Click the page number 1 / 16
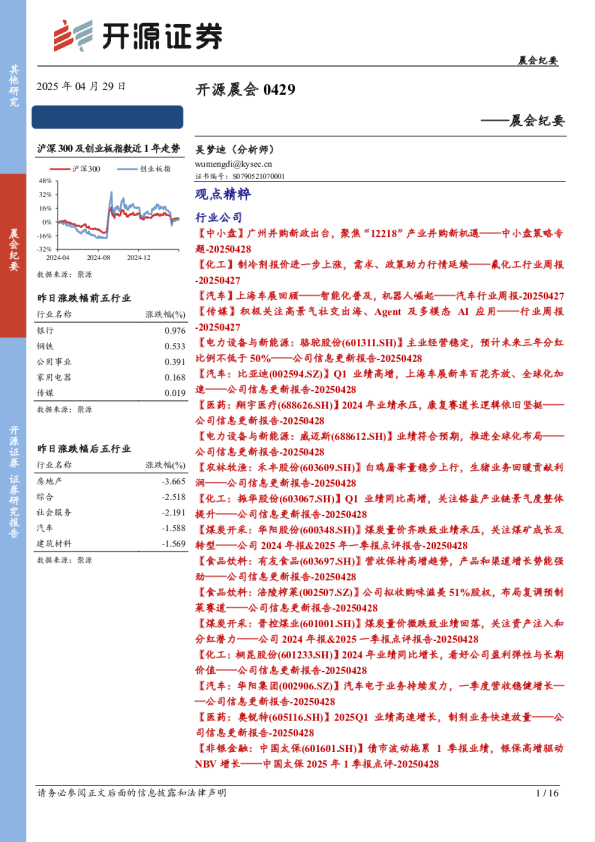595x842 pixels. (x=547, y=793)
